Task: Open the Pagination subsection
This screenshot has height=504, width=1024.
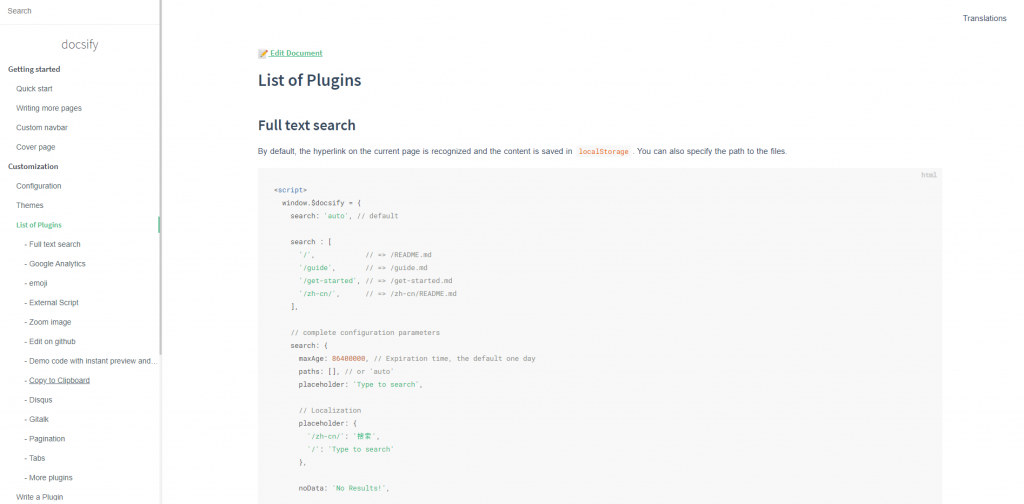Action: point(46,438)
